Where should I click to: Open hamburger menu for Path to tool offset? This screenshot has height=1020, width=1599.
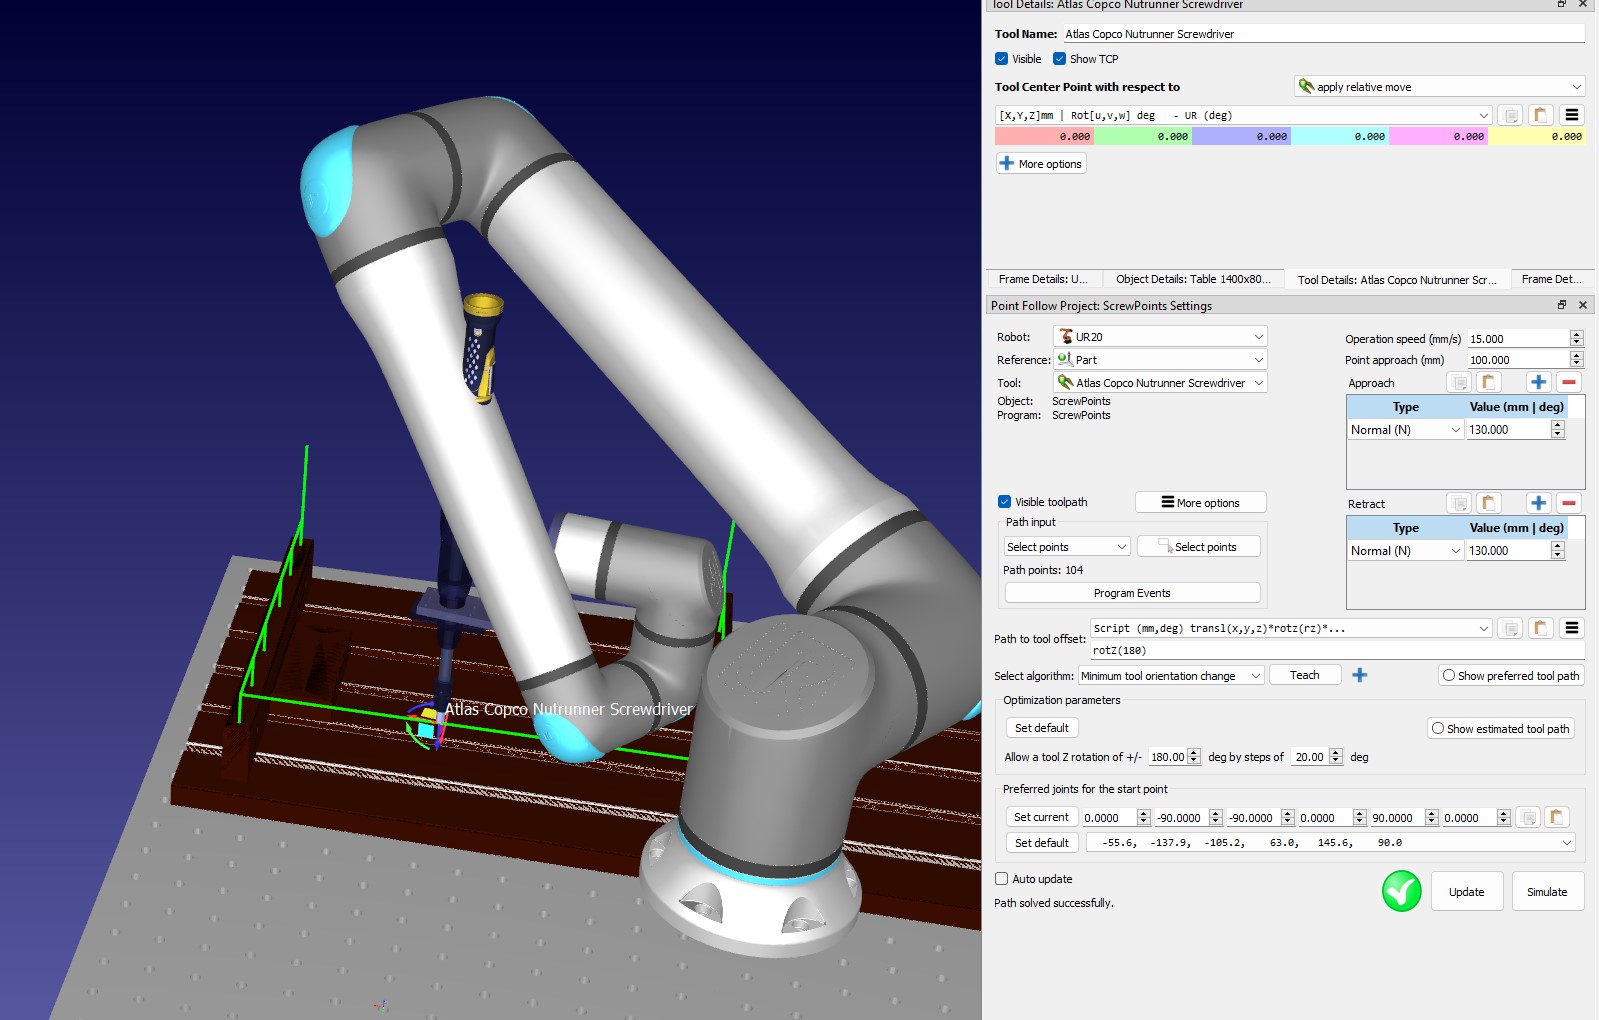(x=1571, y=628)
